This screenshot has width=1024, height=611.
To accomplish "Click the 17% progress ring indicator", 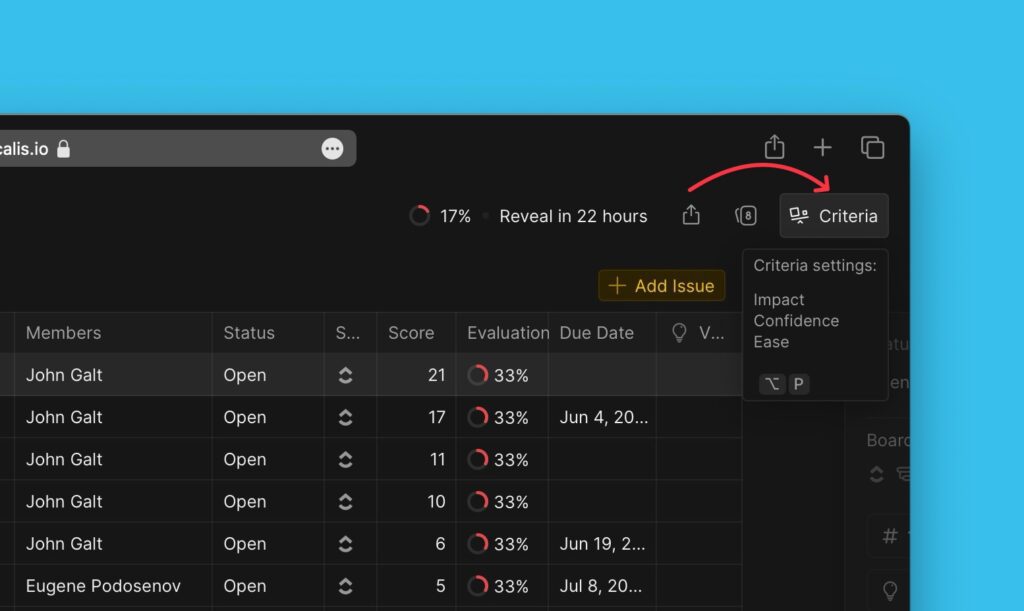I will tap(420, 216).
